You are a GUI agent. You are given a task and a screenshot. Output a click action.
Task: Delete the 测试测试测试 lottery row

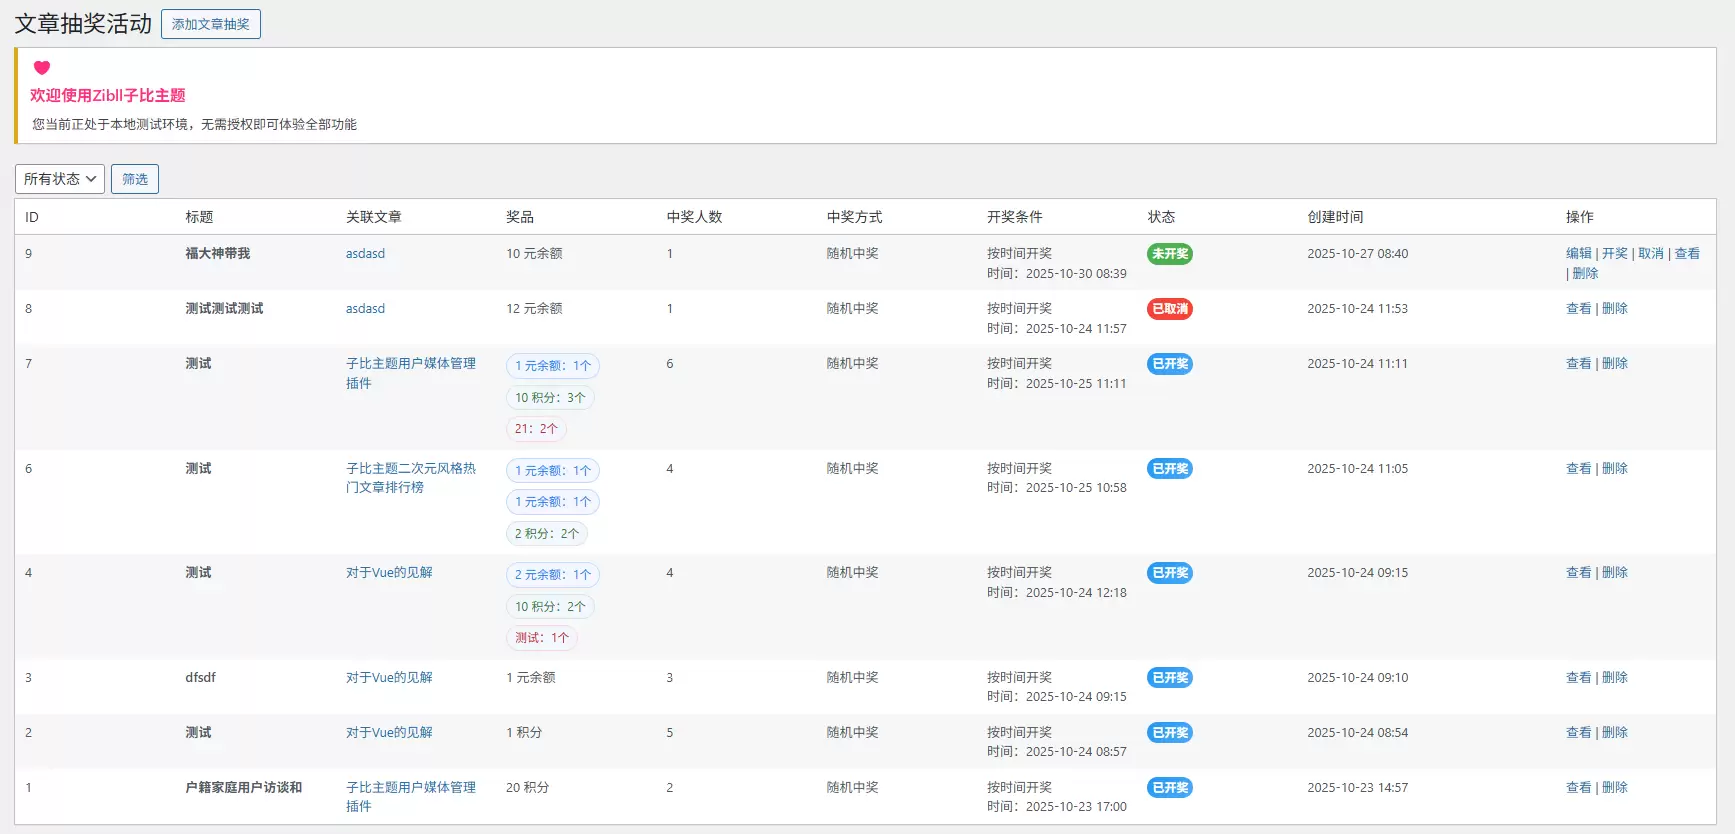(x=1614, y=309)
